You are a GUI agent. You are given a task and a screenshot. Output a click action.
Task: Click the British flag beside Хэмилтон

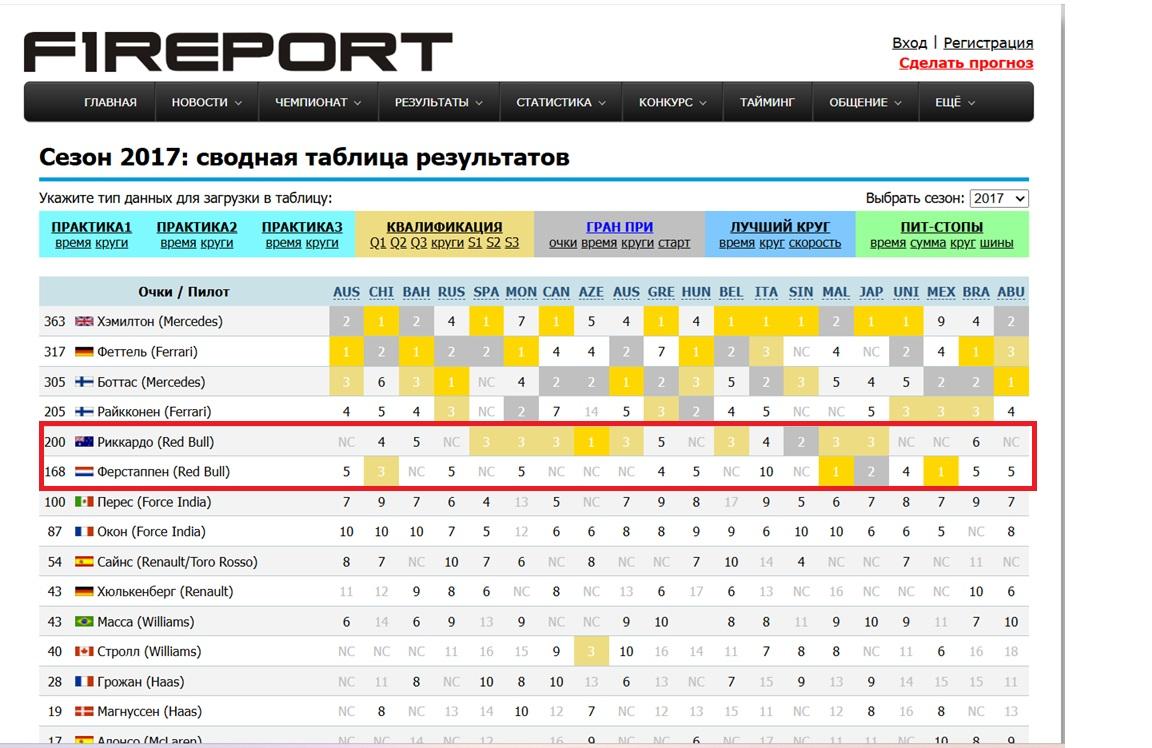[84, 321]
